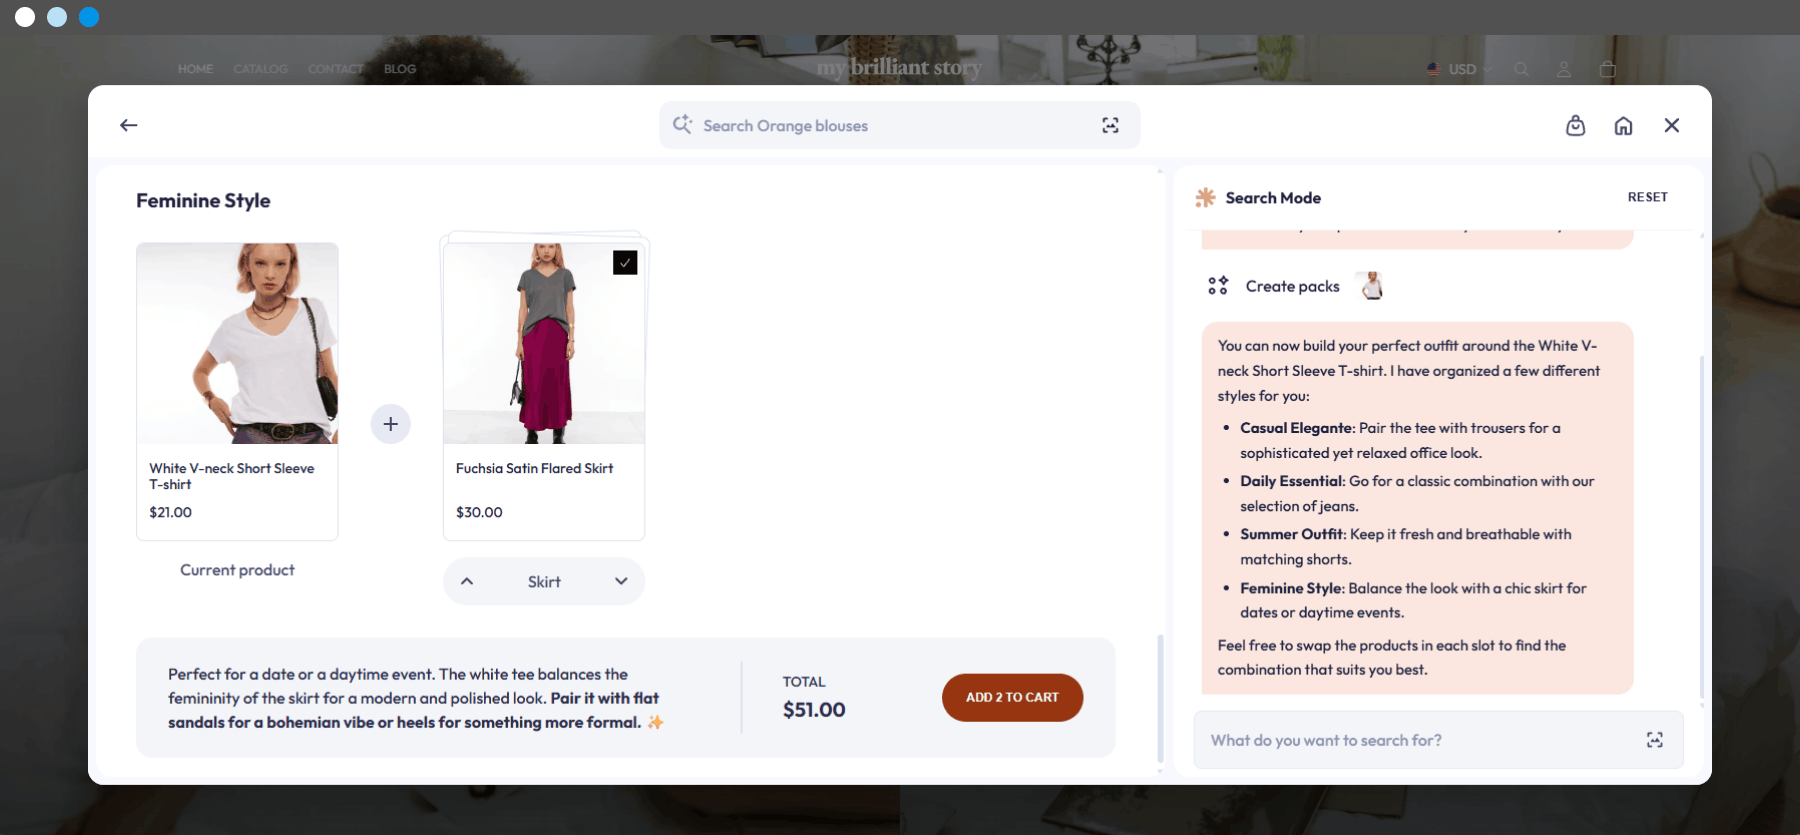This screenshot has height=835, width=1800.
Task: Open the White V-neck T-shirt image
Action: [x=237, y=343]
